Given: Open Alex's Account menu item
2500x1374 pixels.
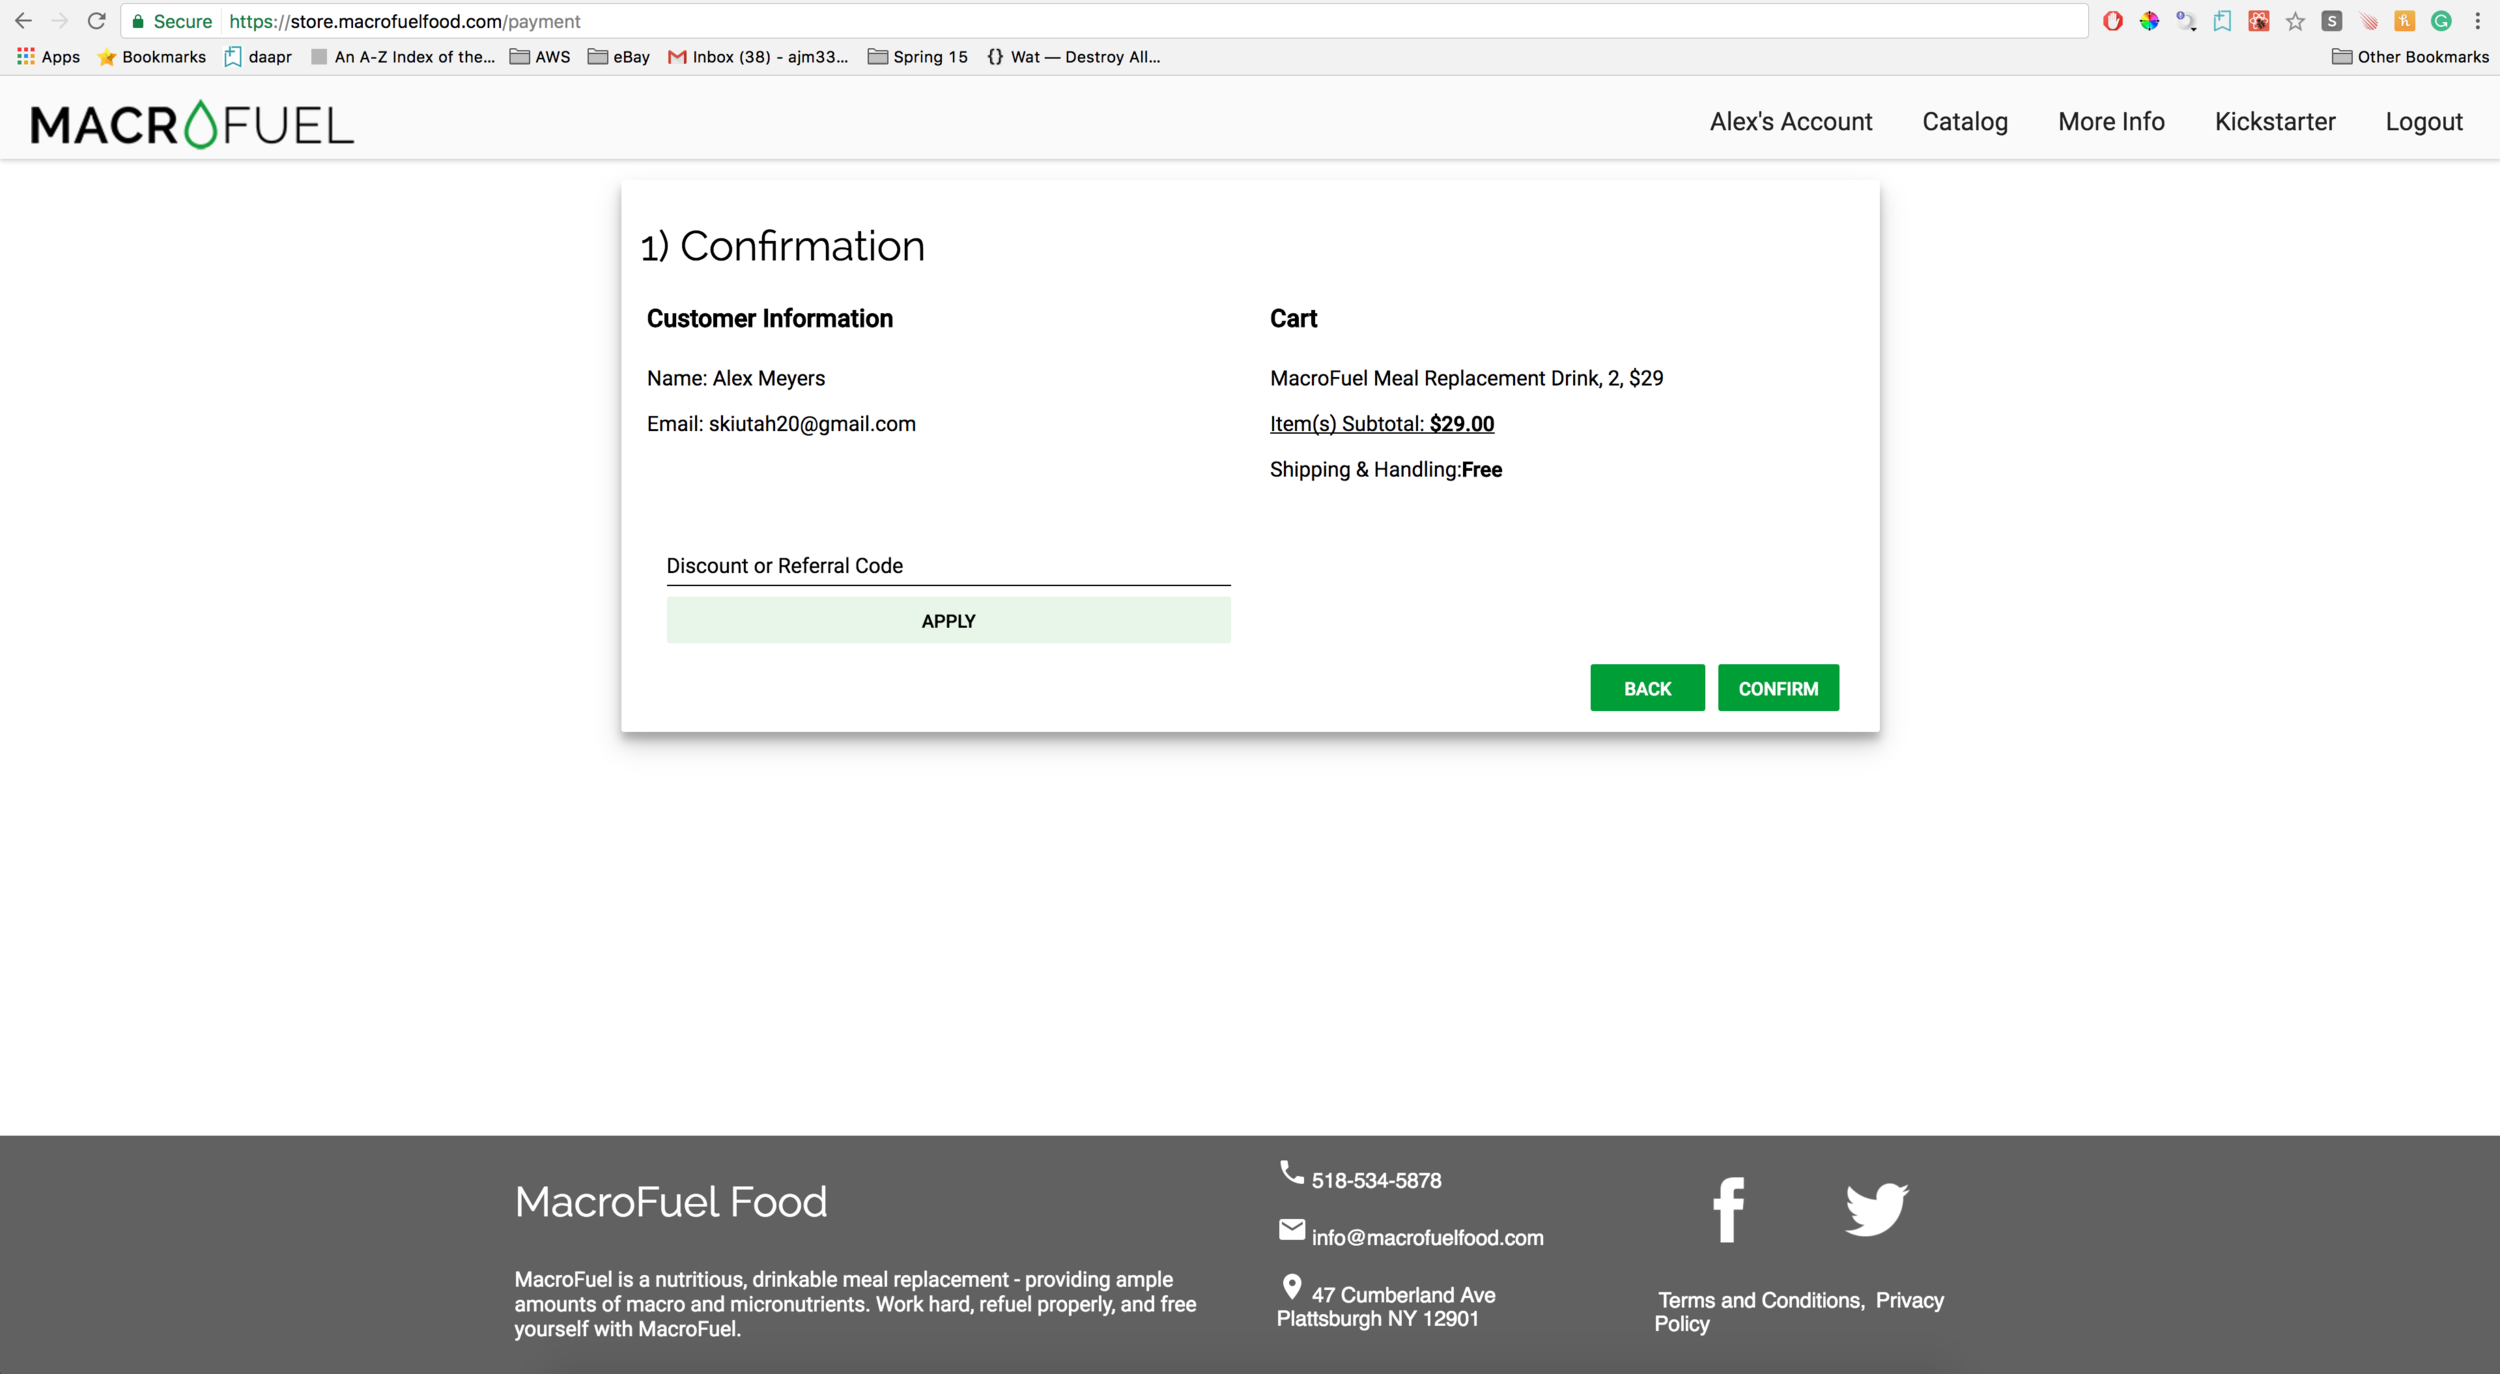Looking at the screenshot, I should pyautogui.click(x=1791, y=122).
